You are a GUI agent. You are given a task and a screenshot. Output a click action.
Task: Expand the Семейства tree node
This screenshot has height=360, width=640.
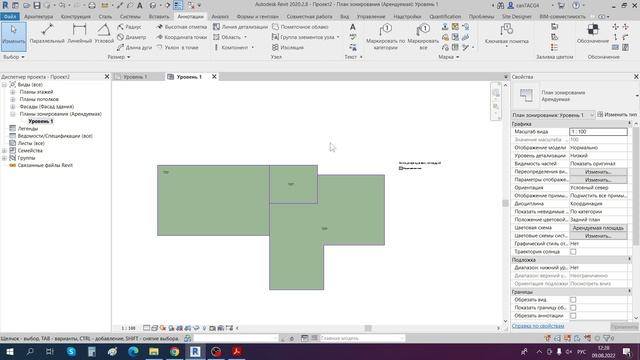coord(4,151)
